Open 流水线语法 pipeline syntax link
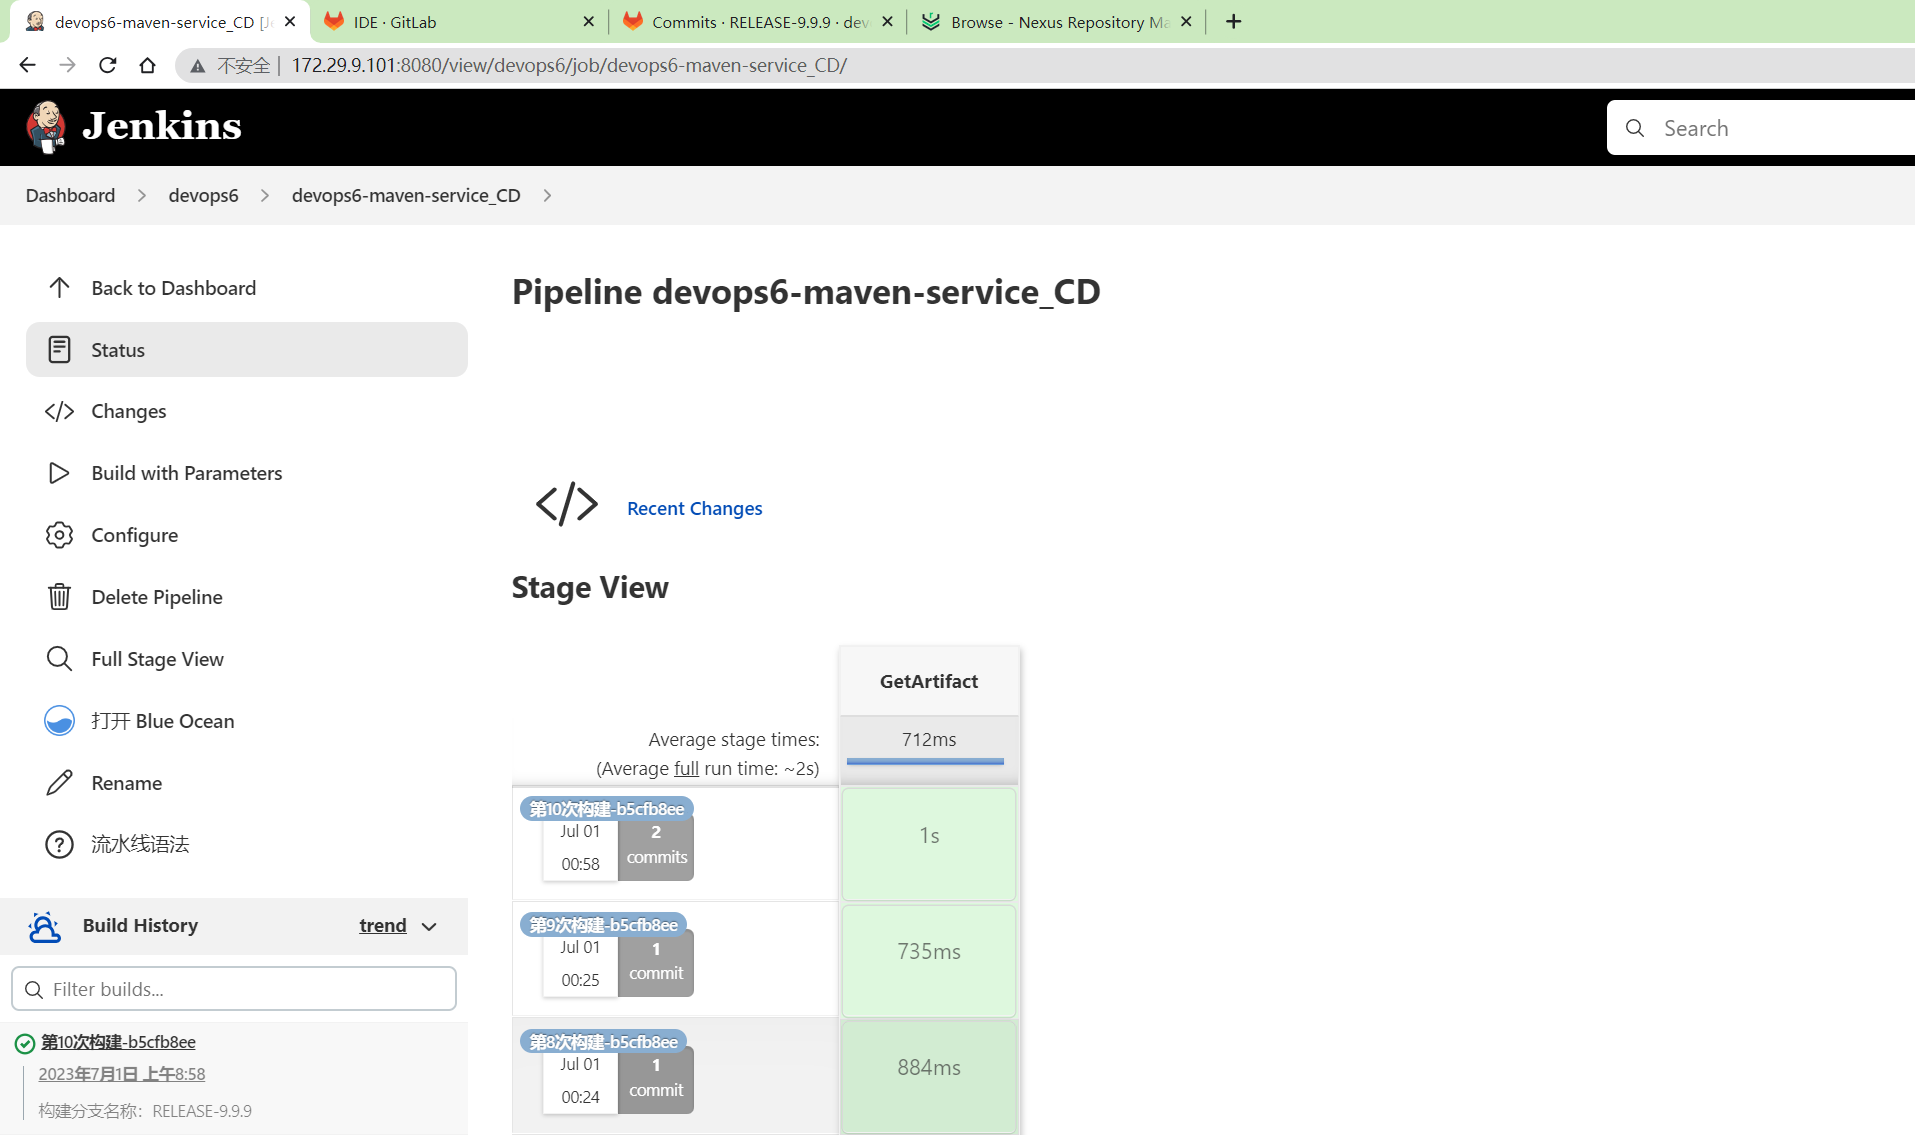1915x1135 pixels. coord(140,844)
